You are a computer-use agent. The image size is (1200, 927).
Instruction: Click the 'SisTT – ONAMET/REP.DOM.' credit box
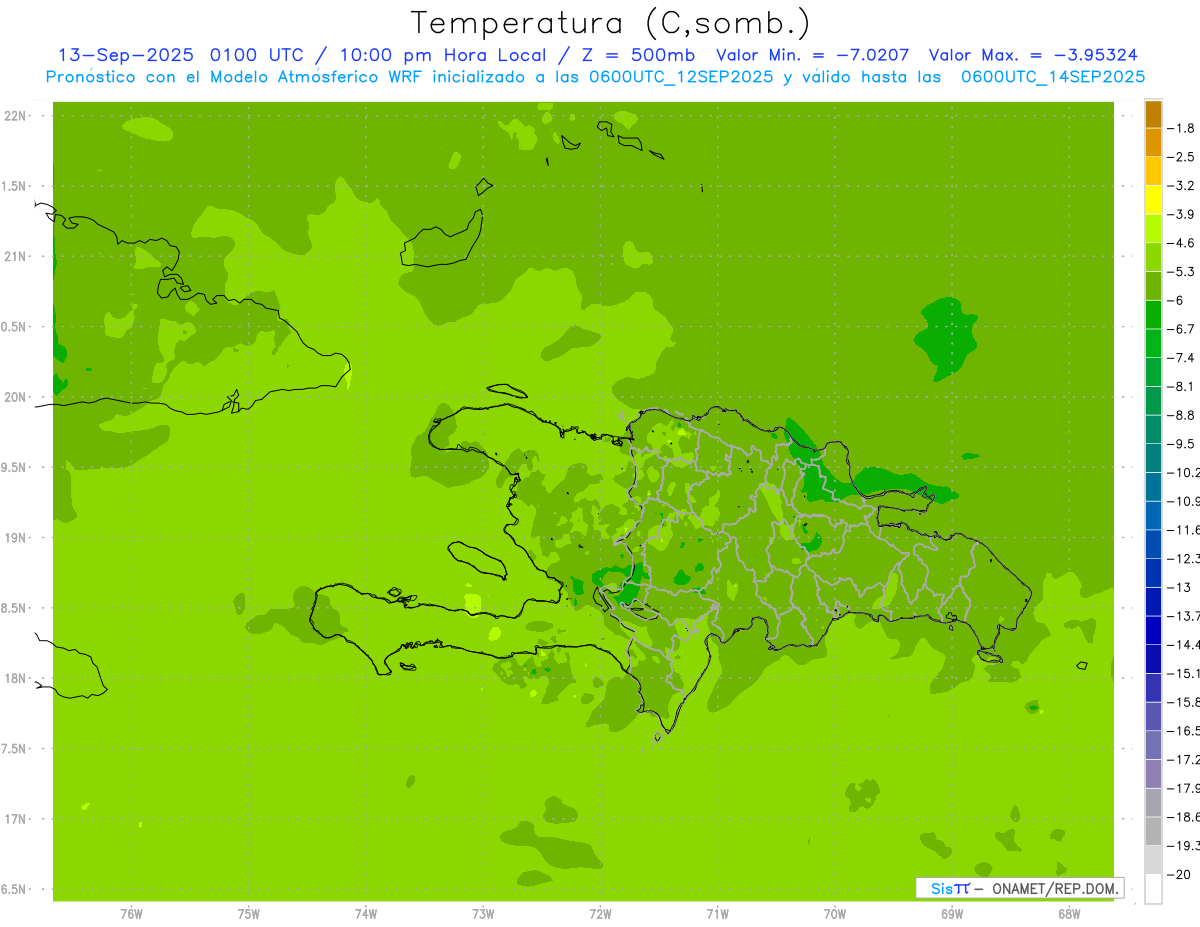point(1019,888)
